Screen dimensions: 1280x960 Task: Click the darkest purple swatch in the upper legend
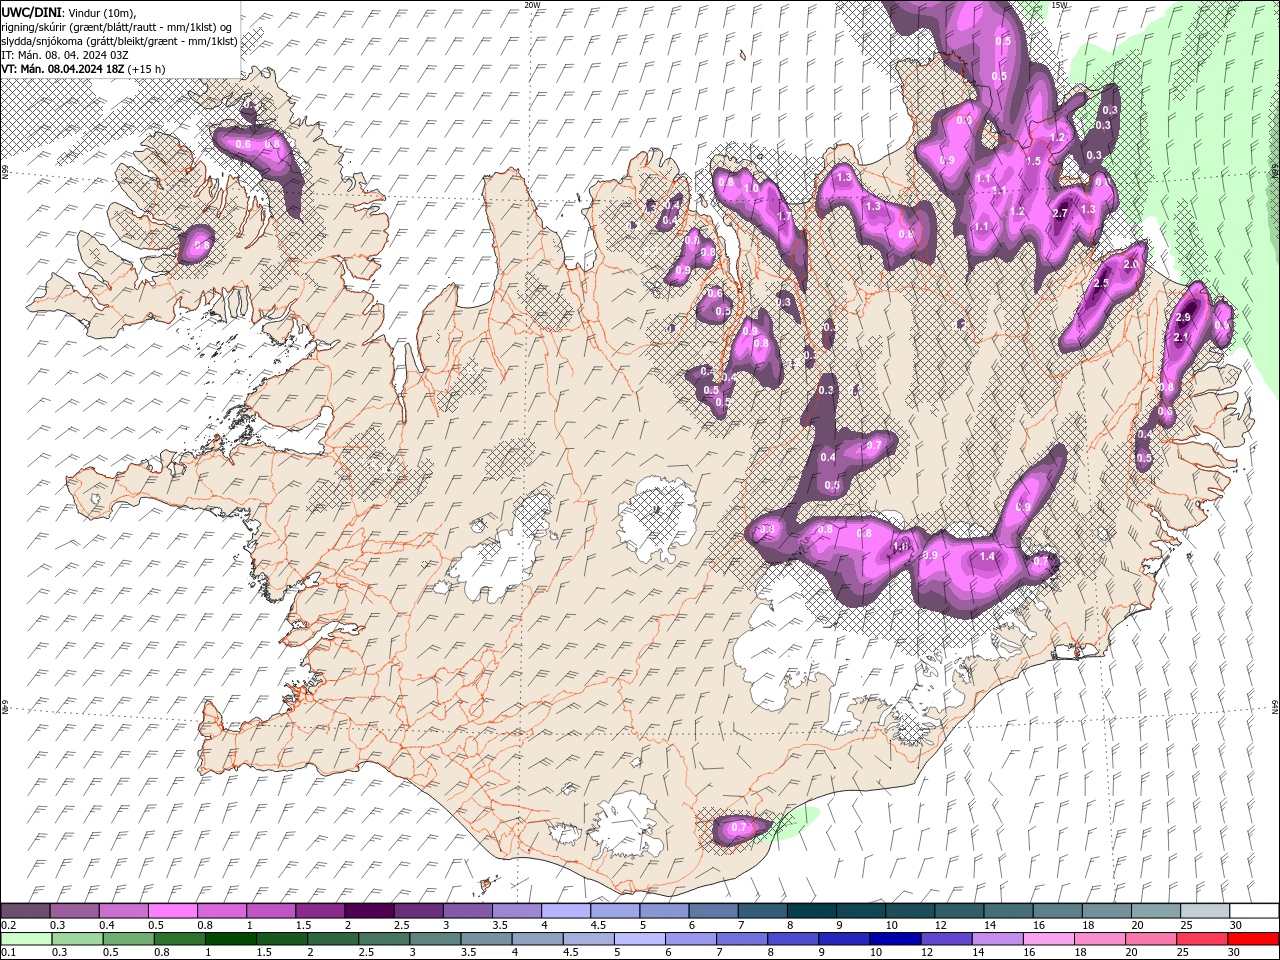[368, 911]
